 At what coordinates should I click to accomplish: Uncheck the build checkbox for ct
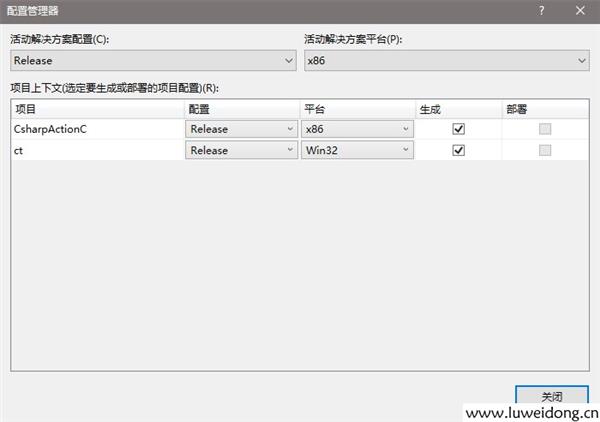[x=459, y=150]
